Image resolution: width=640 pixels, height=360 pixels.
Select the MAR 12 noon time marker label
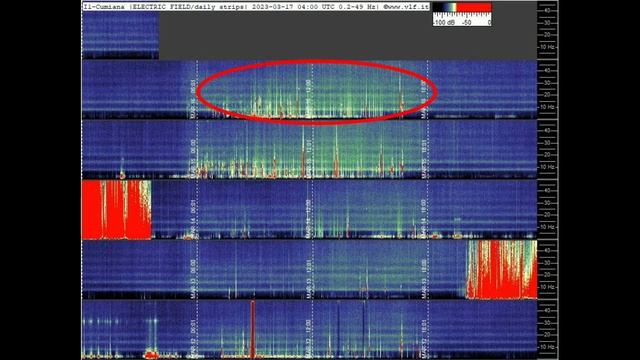(309, 339)
